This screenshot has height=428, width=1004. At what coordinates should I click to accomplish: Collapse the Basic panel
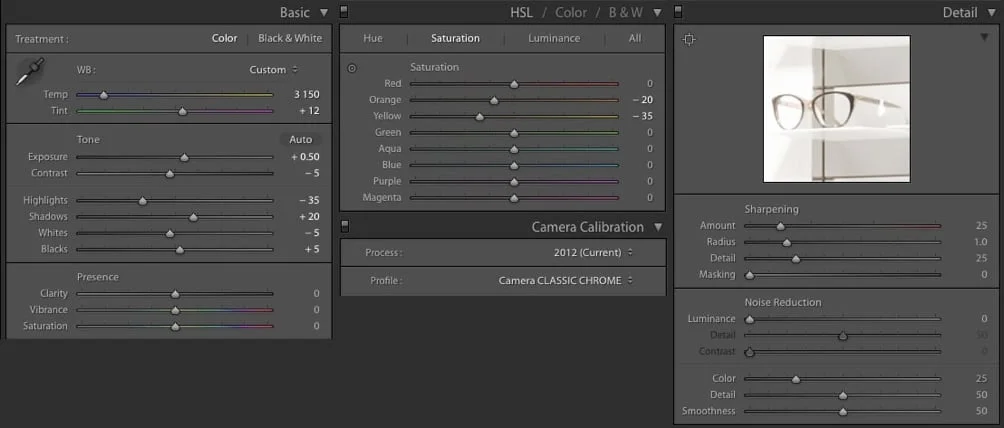point(324,12)
